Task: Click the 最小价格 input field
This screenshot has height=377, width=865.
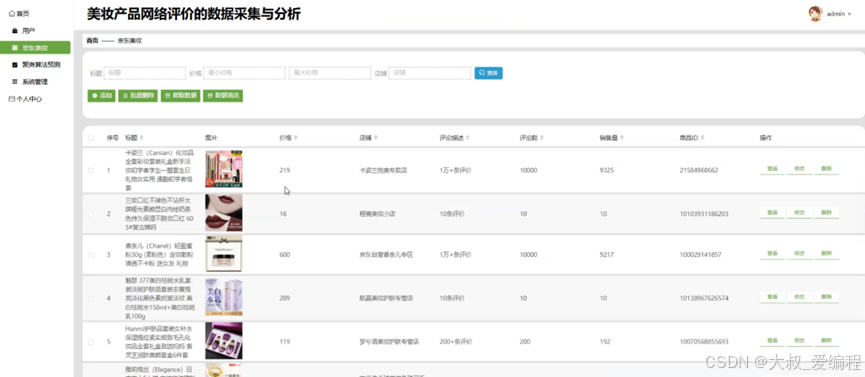Action: pos(244,73)
